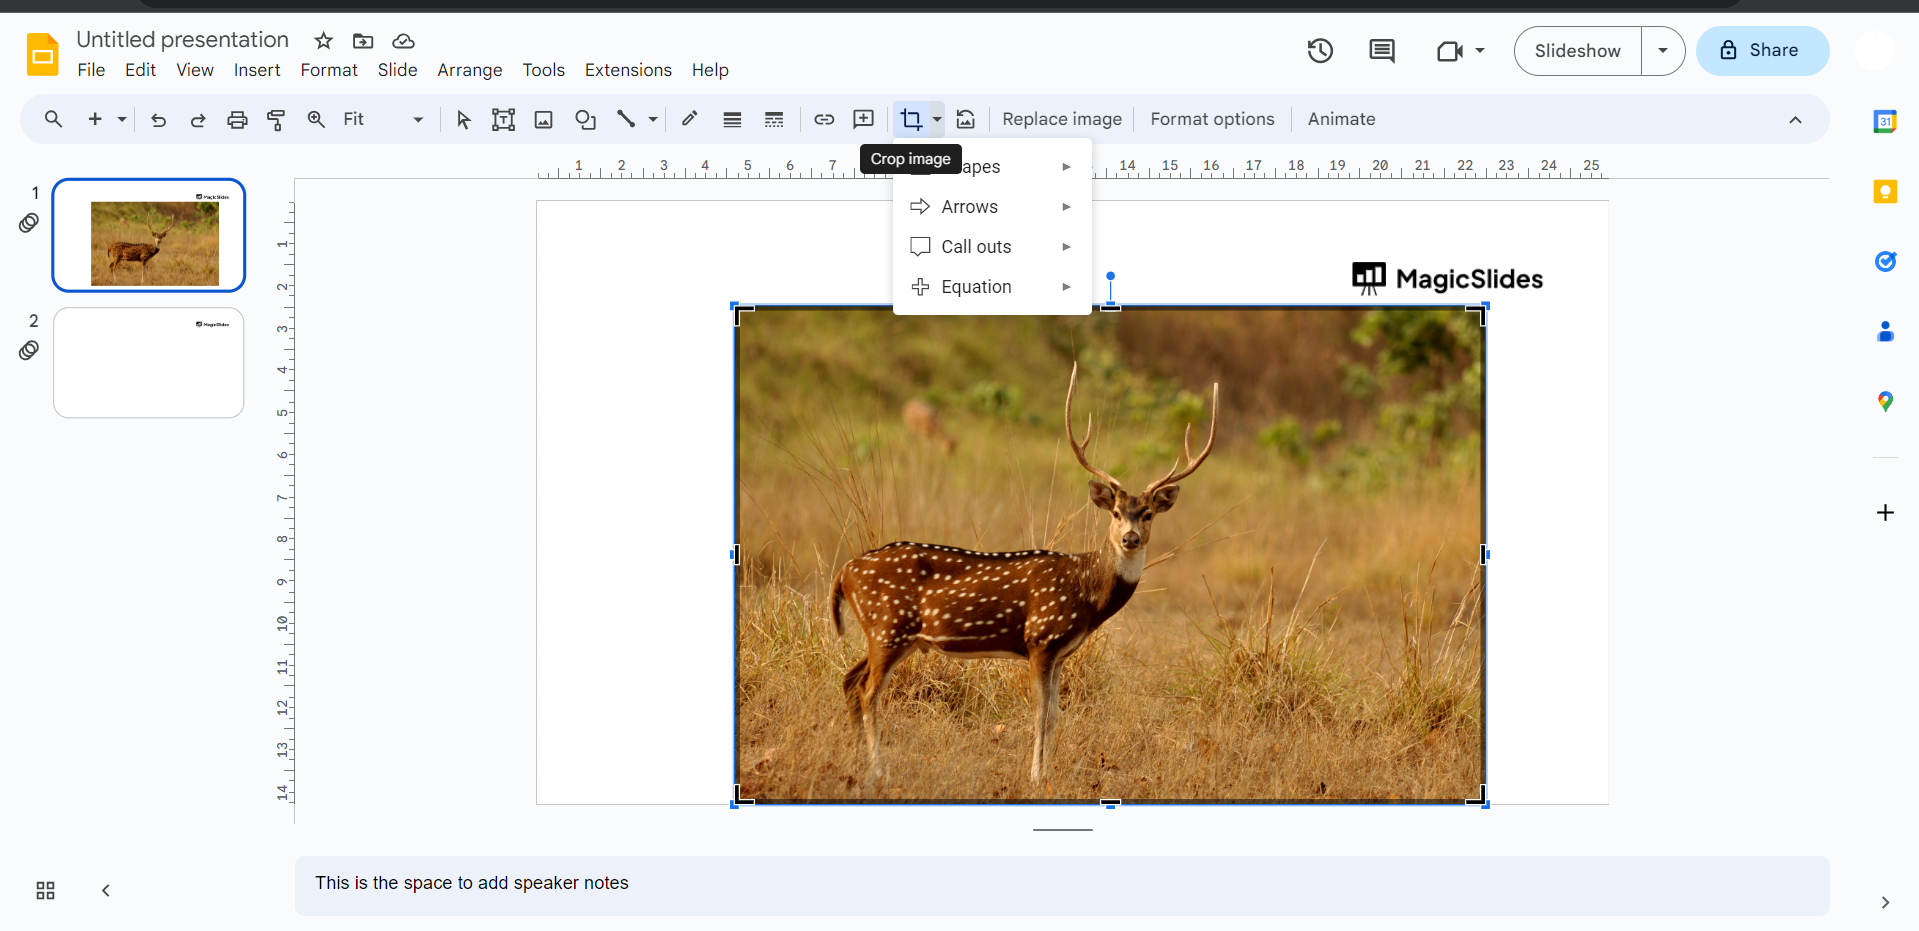Add a comment using toolbar icon
1919x931 pixels.
pos(863,120)
